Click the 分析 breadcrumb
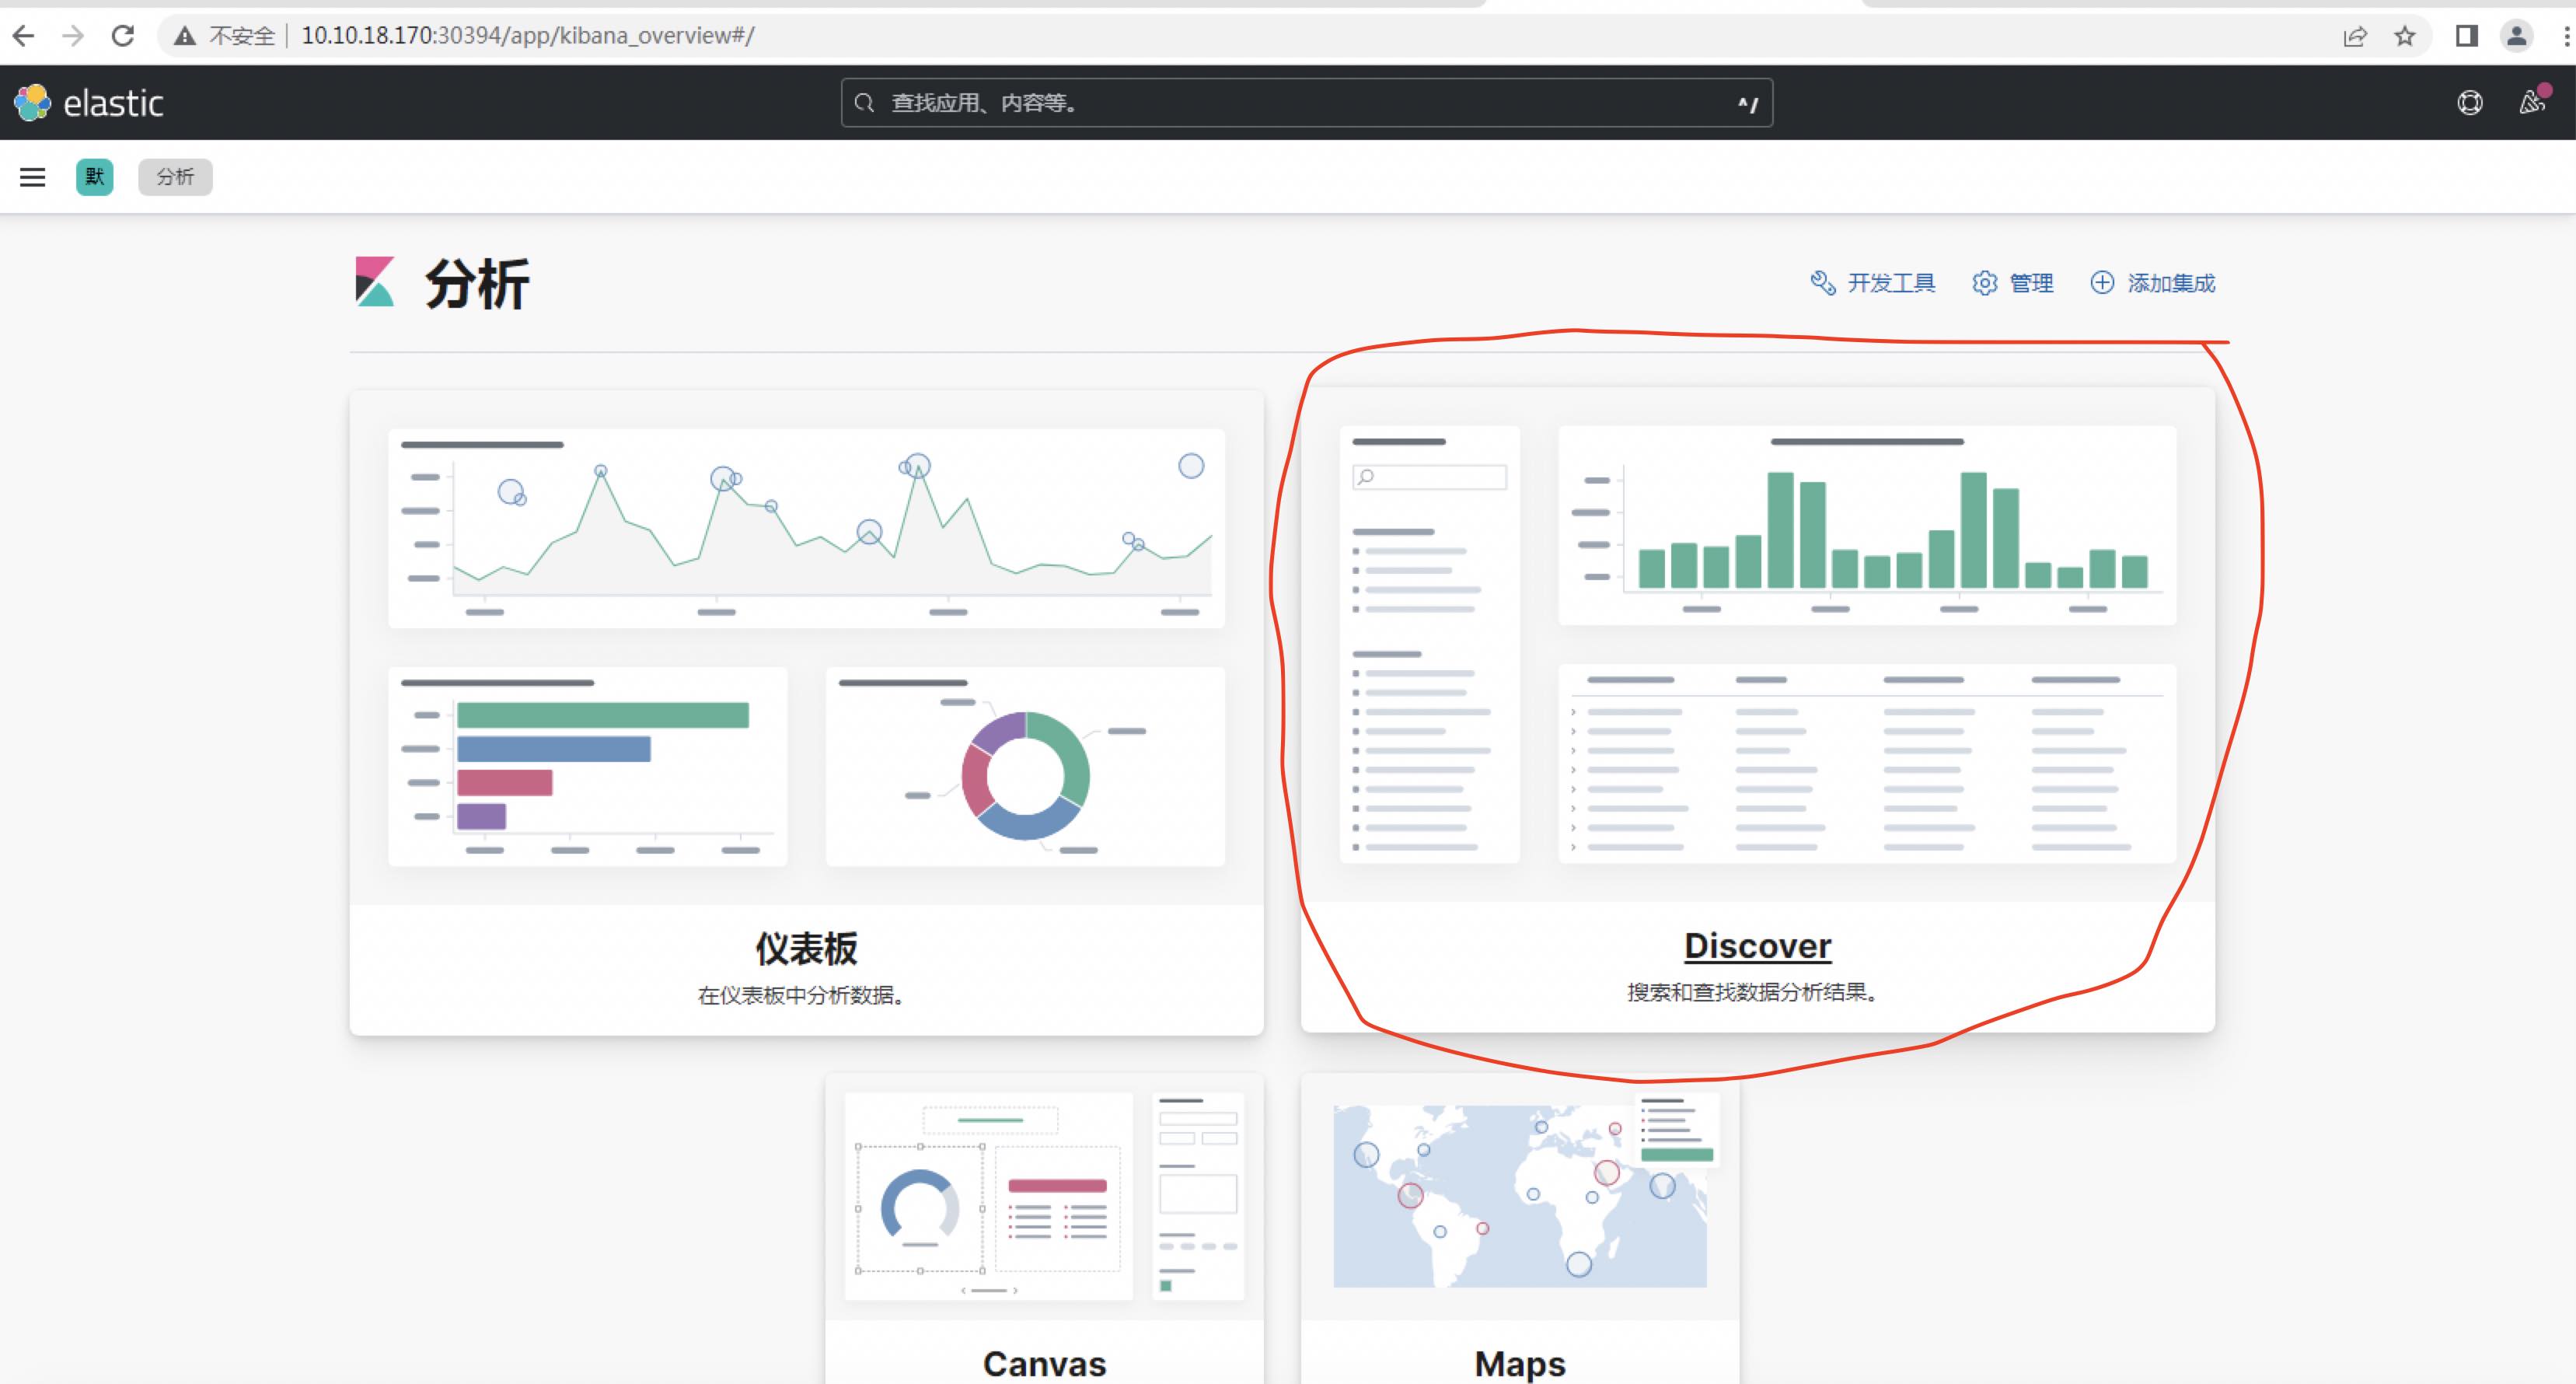This screenshot has height=1384, width=2576. [x=175, y=177]
